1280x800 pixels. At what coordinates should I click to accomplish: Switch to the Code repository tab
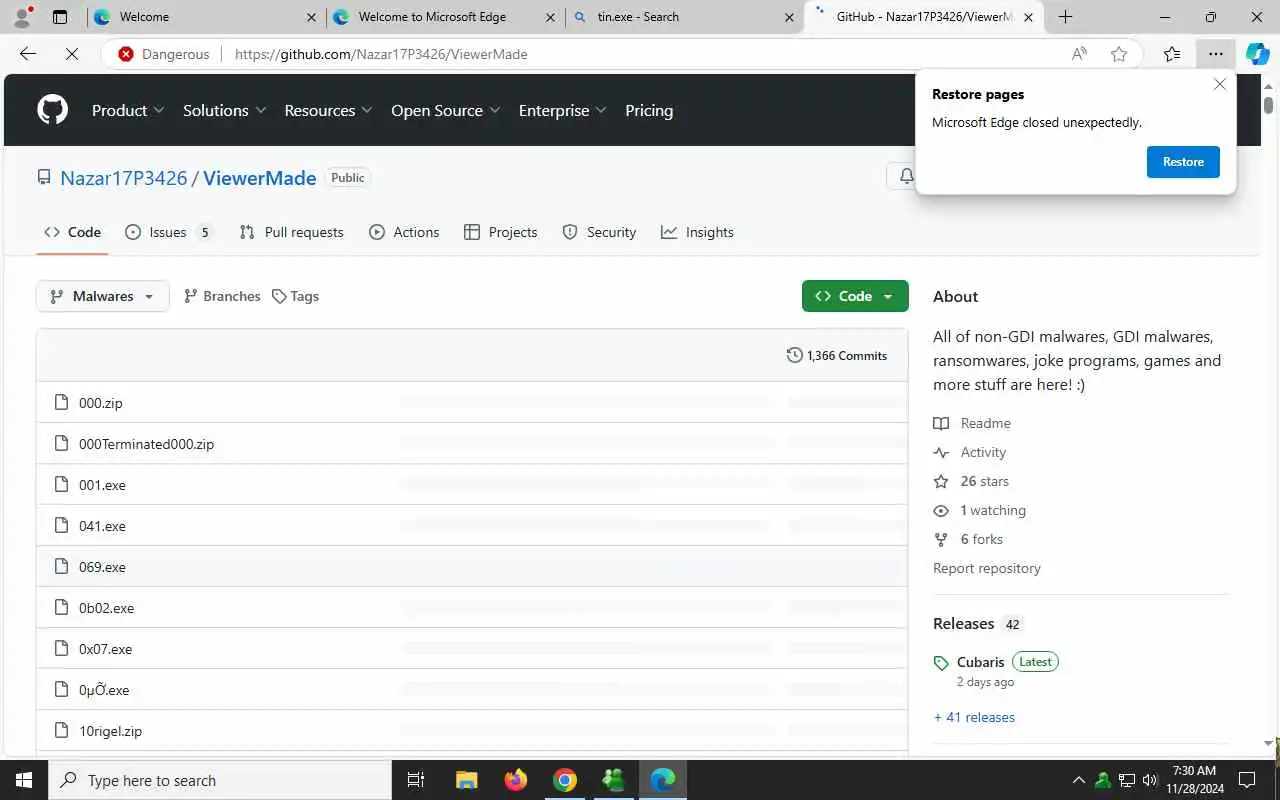[72, 232]
